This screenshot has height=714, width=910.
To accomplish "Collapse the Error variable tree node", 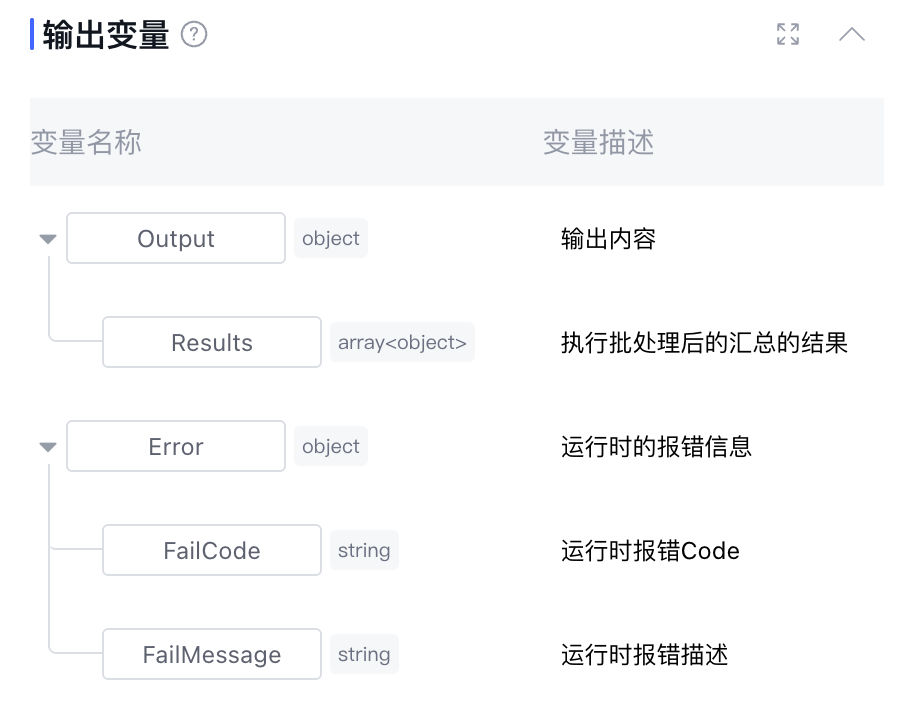I will point(47,447).
